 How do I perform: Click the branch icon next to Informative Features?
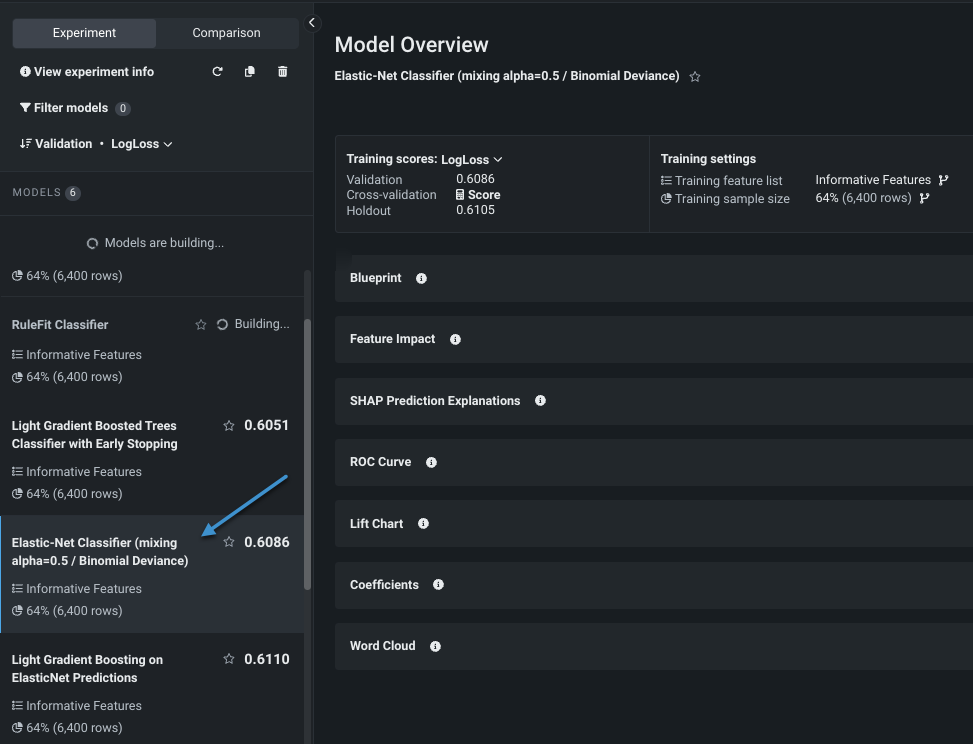[x=943, y=180]
